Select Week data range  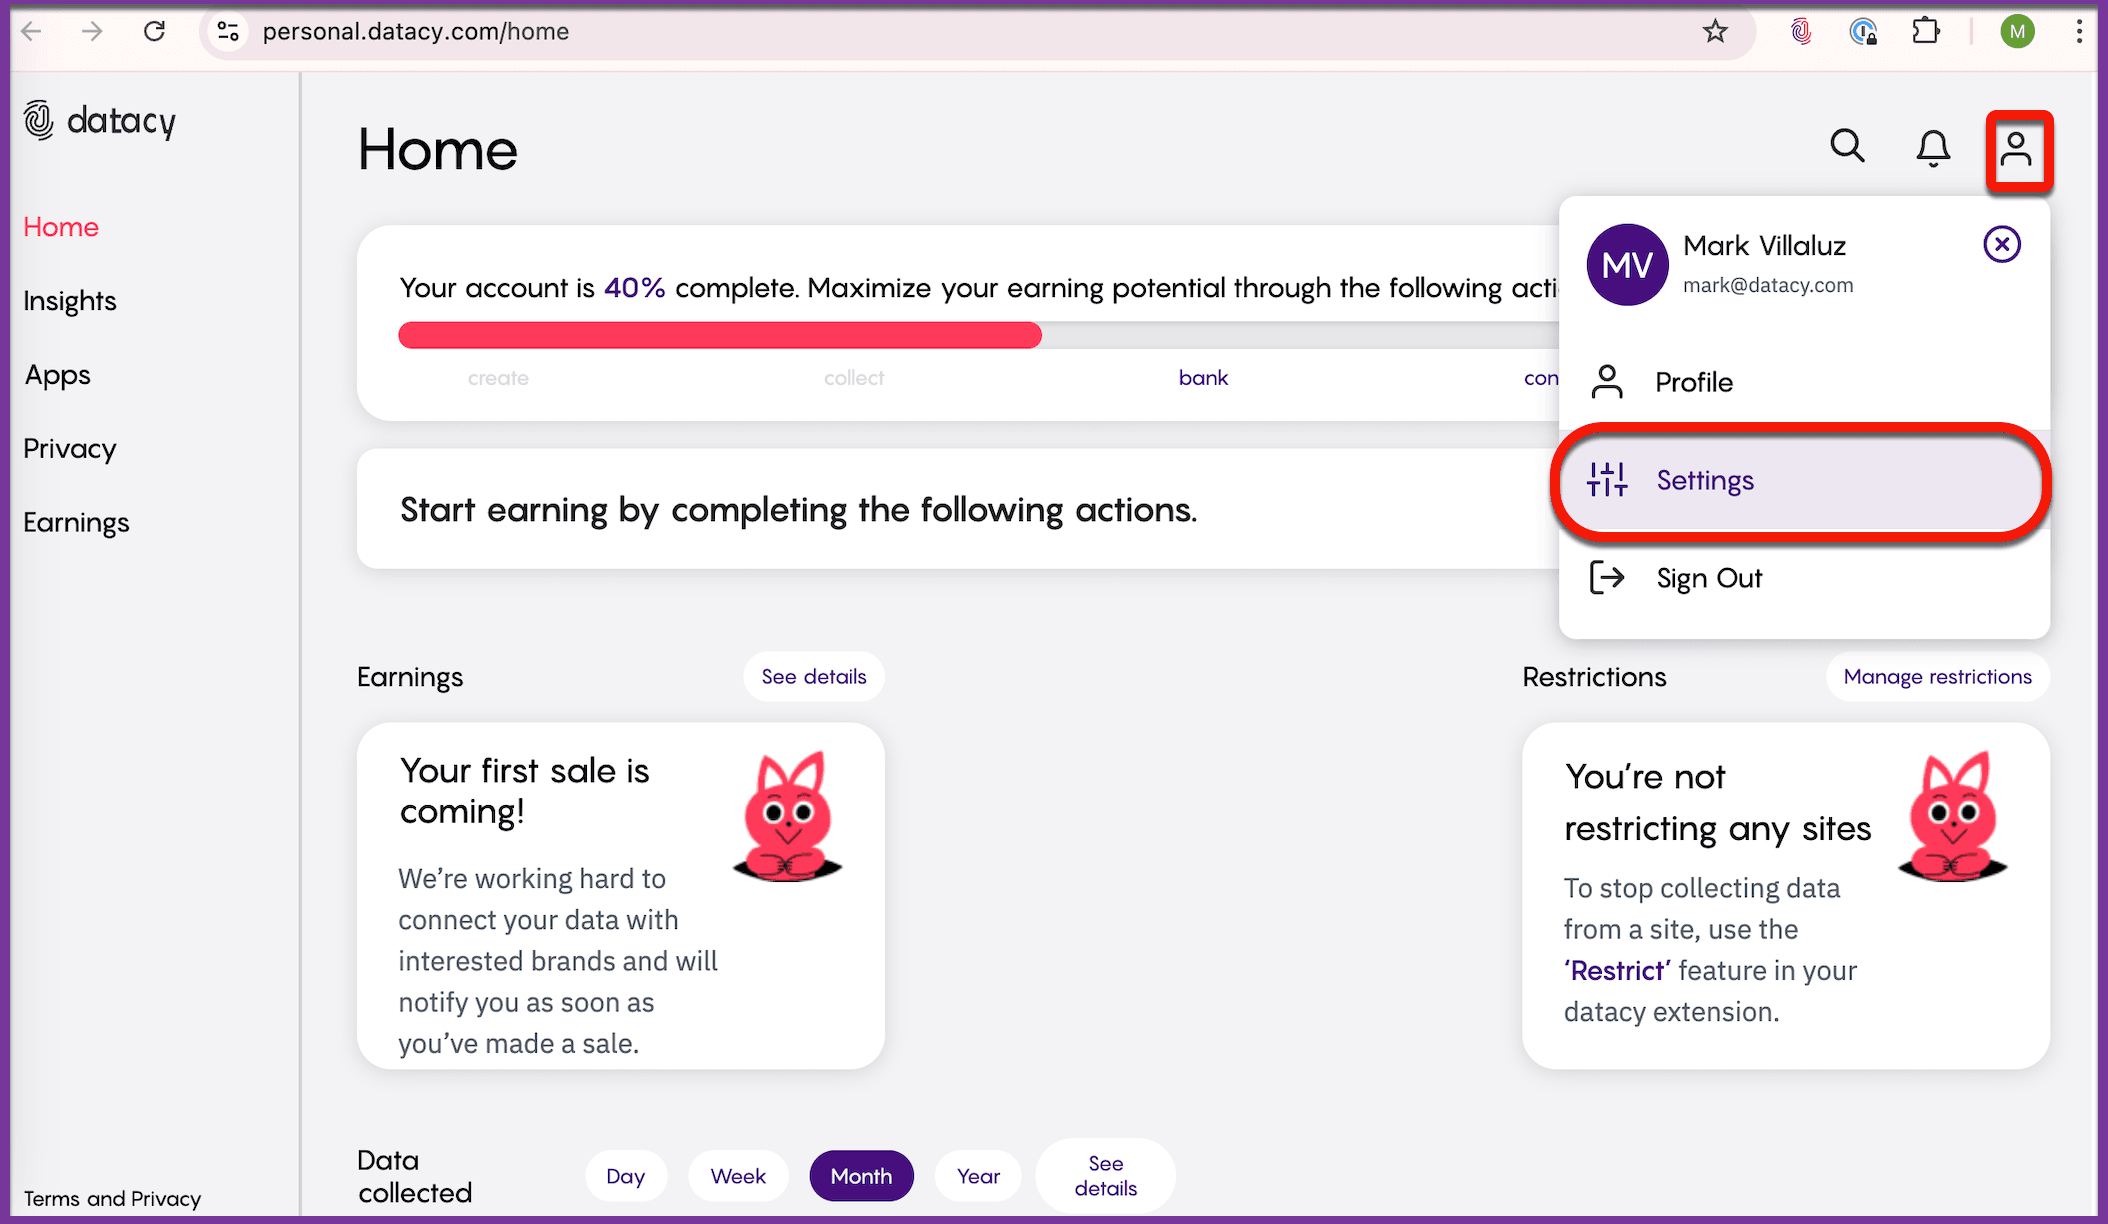738,1176
